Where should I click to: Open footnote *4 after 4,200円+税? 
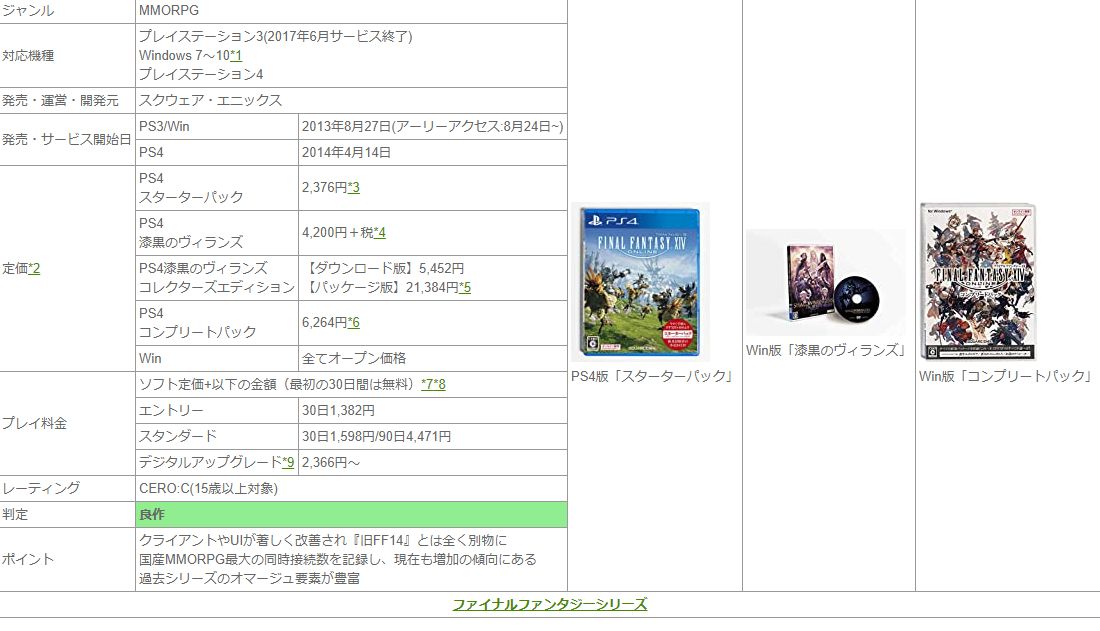(380, 232)
